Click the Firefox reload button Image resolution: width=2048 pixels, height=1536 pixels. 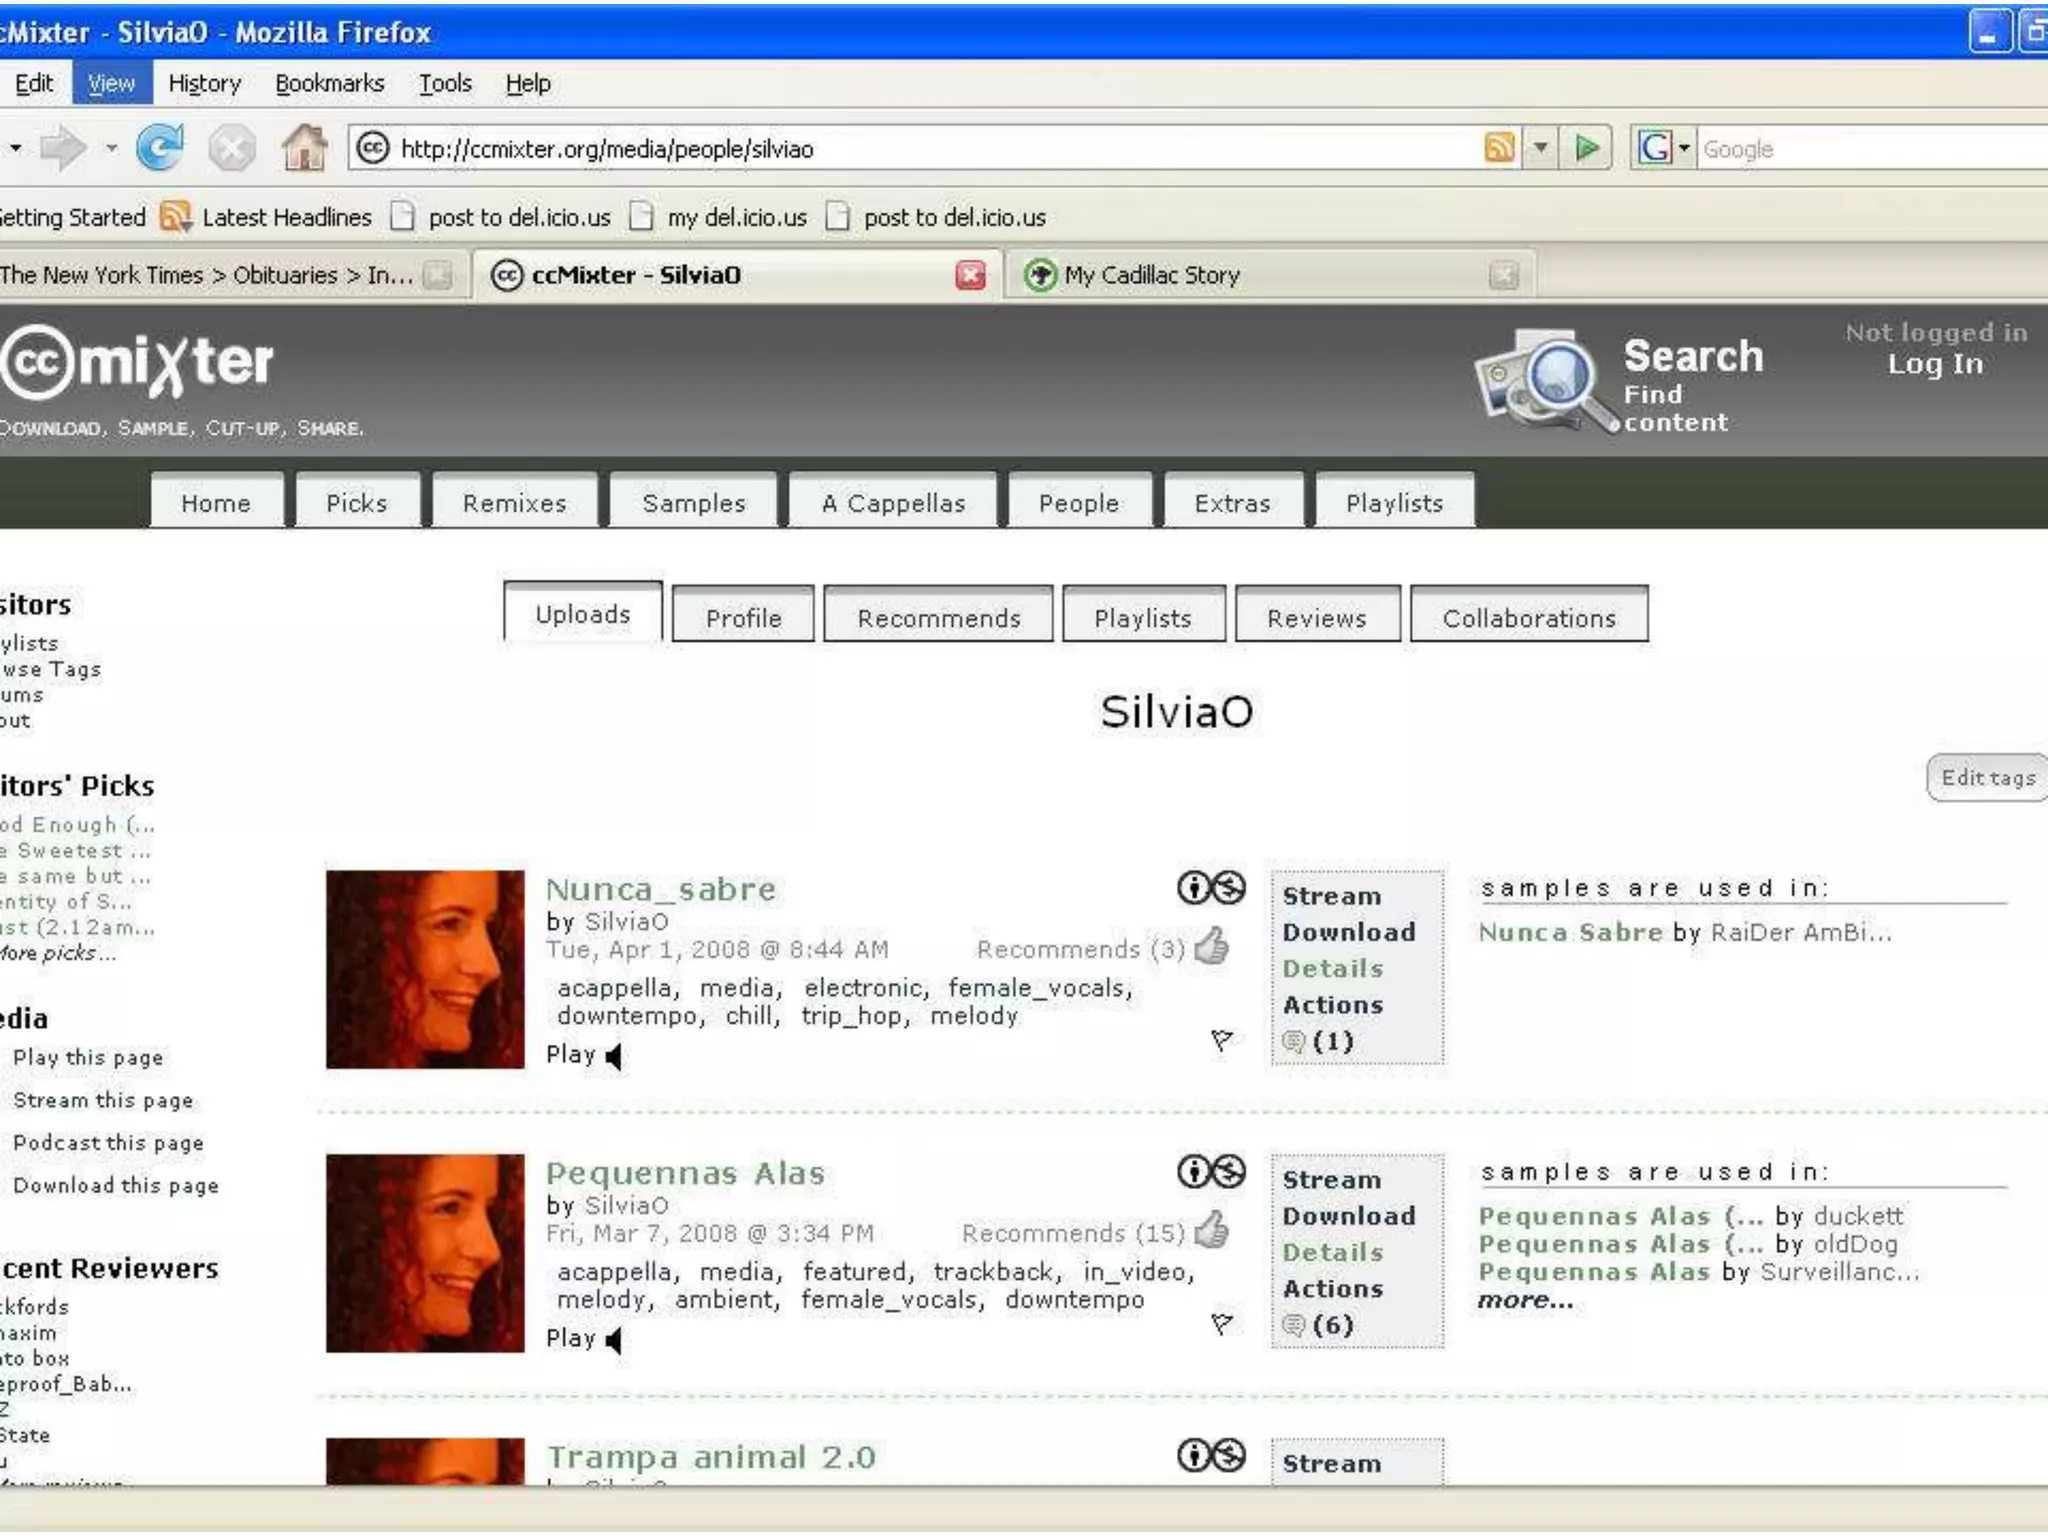pos(160,149)
